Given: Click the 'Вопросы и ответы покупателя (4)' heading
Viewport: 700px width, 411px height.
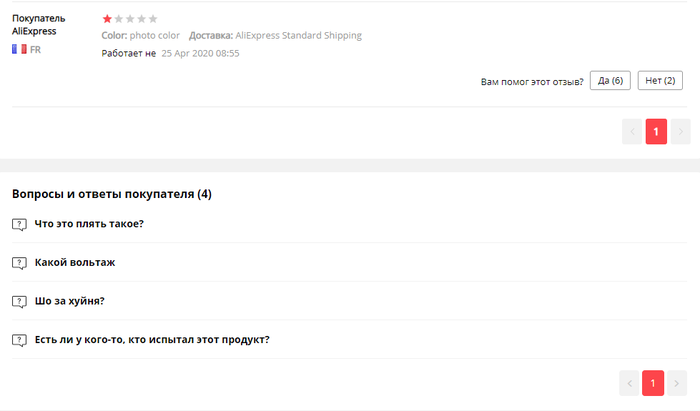Looking at the screenshot, I should tap(111, 194).
